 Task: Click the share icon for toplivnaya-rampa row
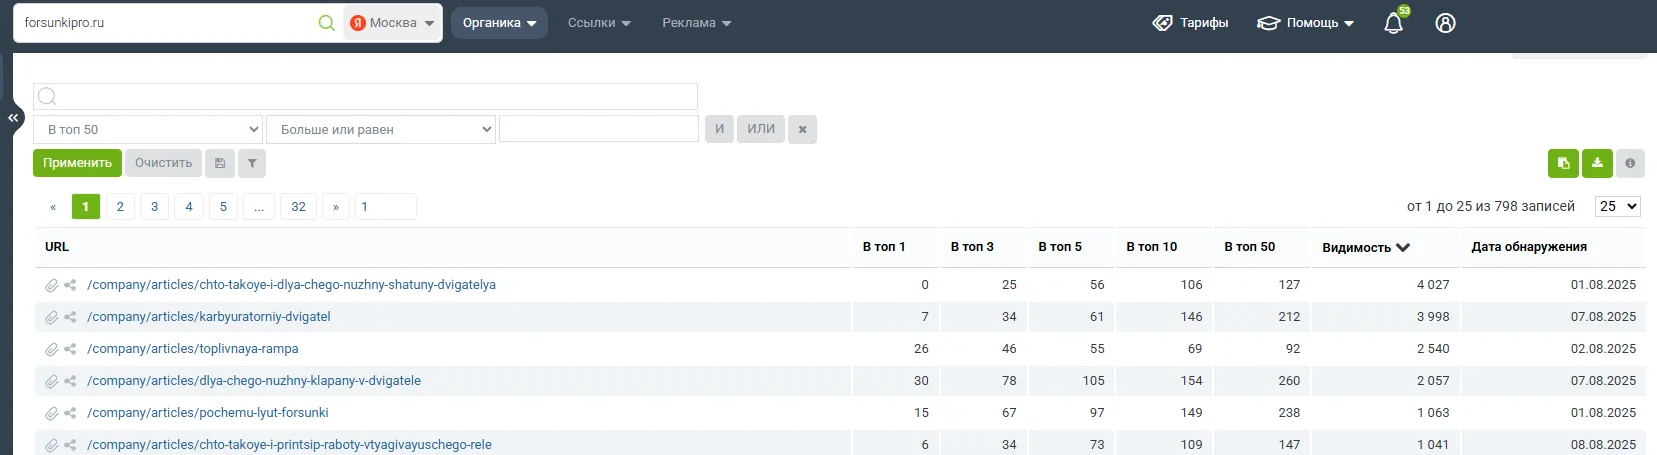tap(70, 349)
